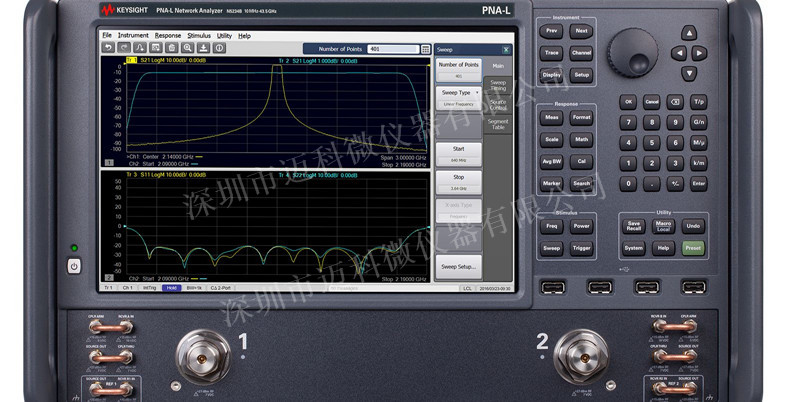Tap the Power hardkey in Stimulus group
The image size is (800, 402).
(581, 226)
